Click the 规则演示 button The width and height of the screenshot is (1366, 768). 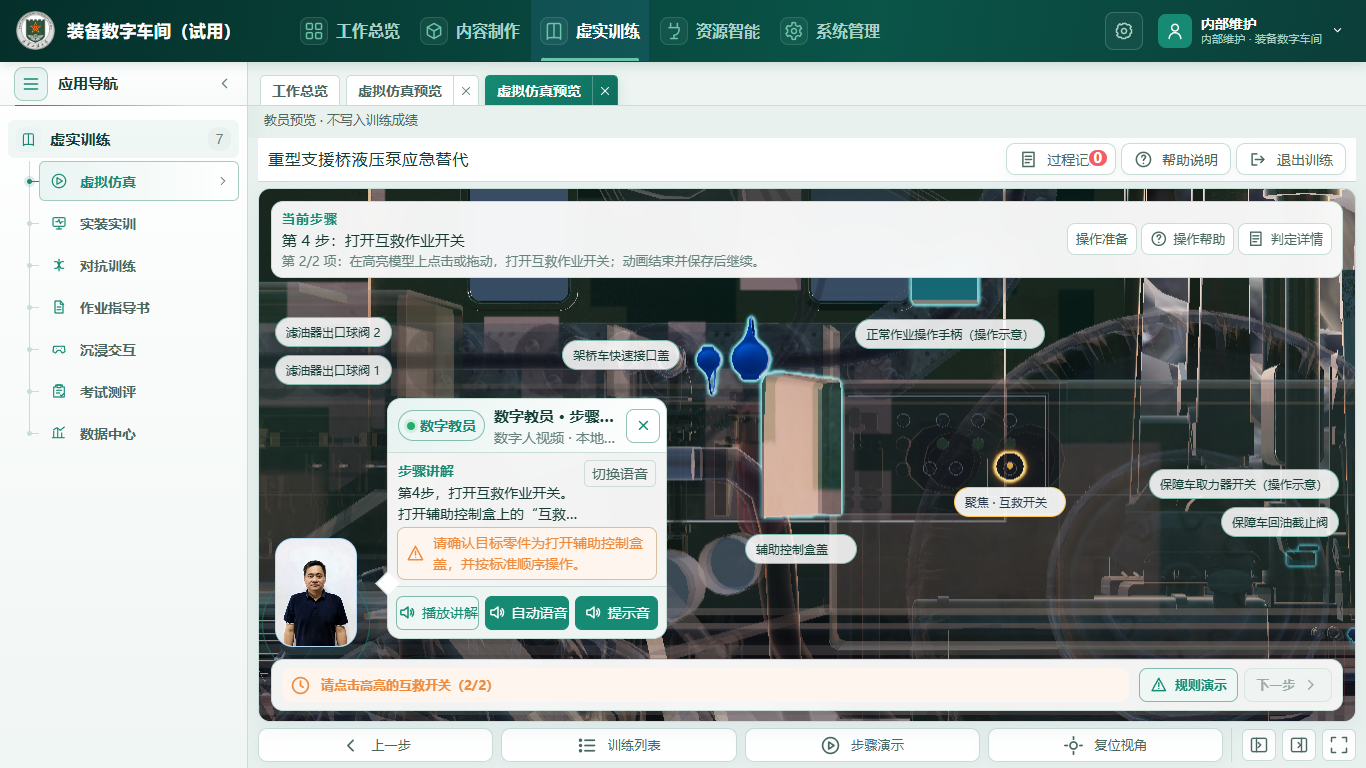coord(1189,685)
